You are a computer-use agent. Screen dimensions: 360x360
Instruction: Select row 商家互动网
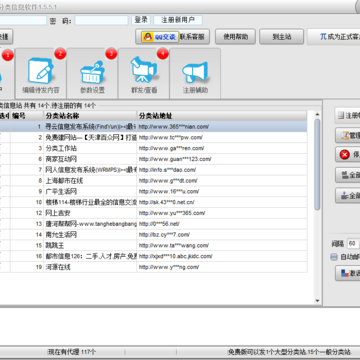pyautogui.click(x=153, y=159)
